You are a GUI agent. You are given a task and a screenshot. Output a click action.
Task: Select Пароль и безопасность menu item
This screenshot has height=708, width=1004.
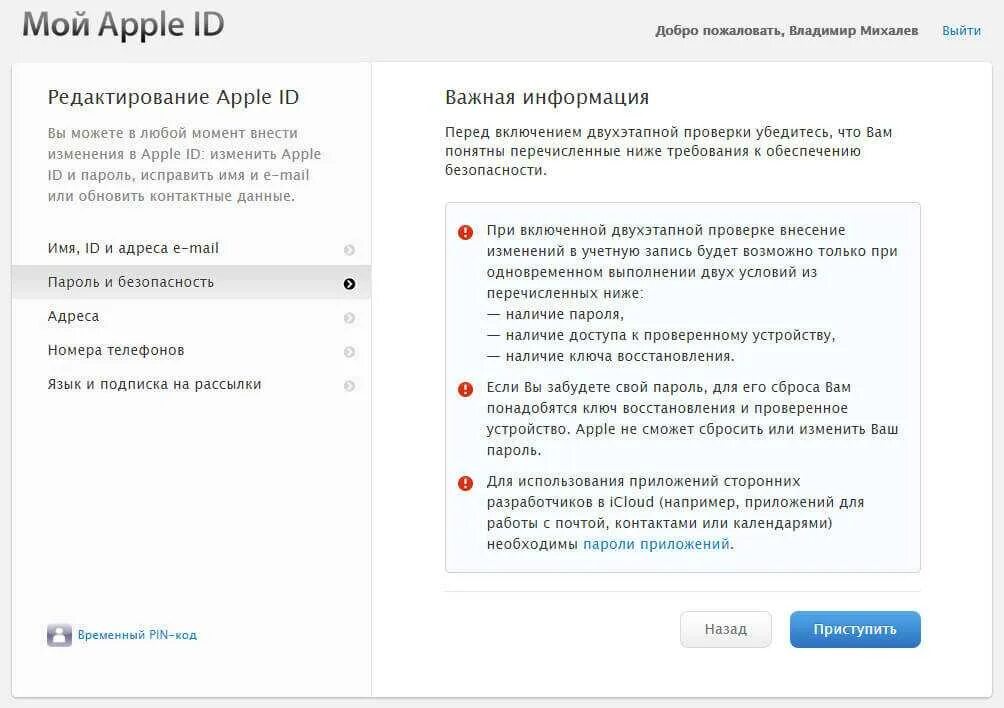[x=131, y=282]
